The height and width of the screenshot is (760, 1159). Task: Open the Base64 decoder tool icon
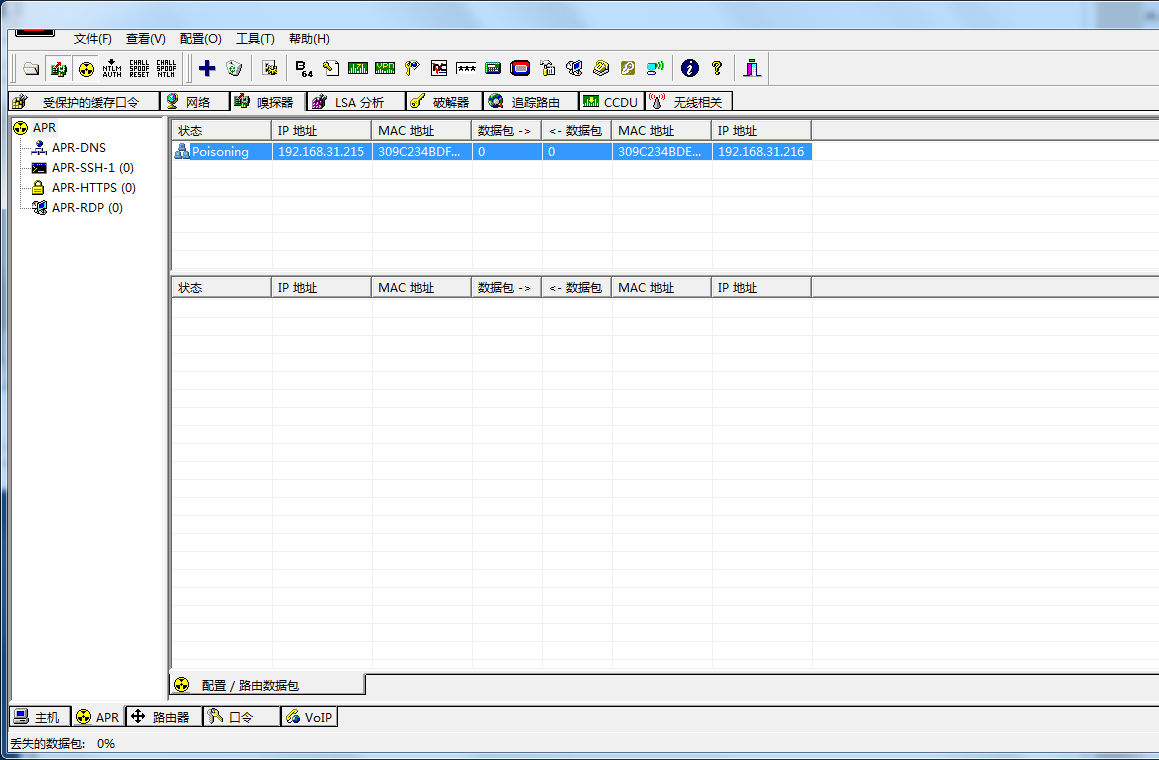(x=304, y=68)
